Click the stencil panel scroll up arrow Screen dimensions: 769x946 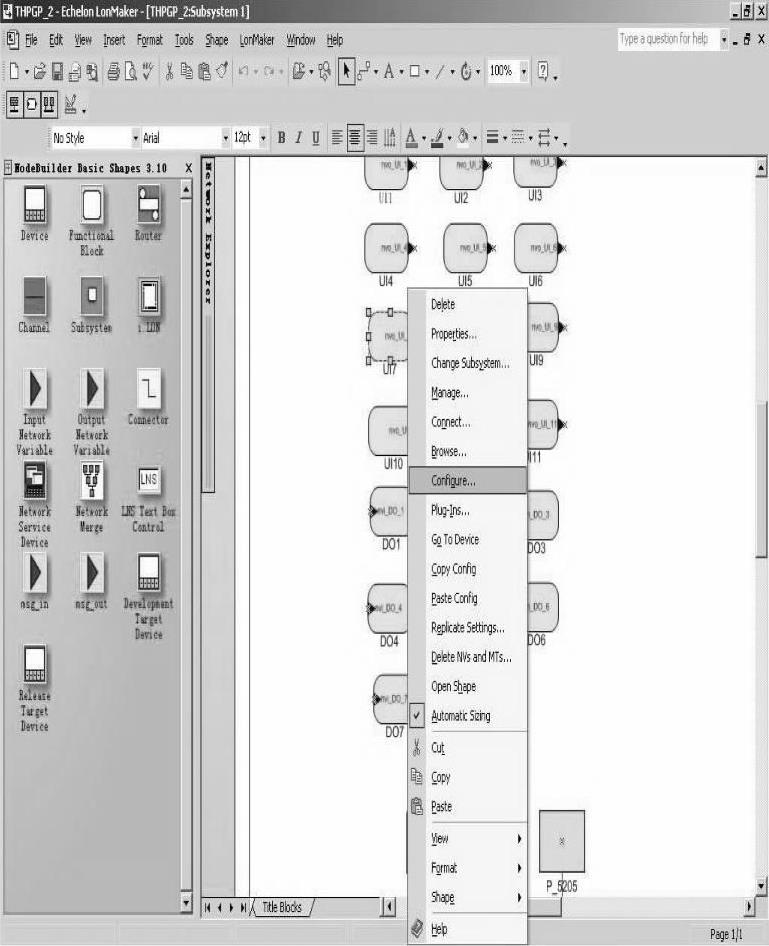(186, 190)
